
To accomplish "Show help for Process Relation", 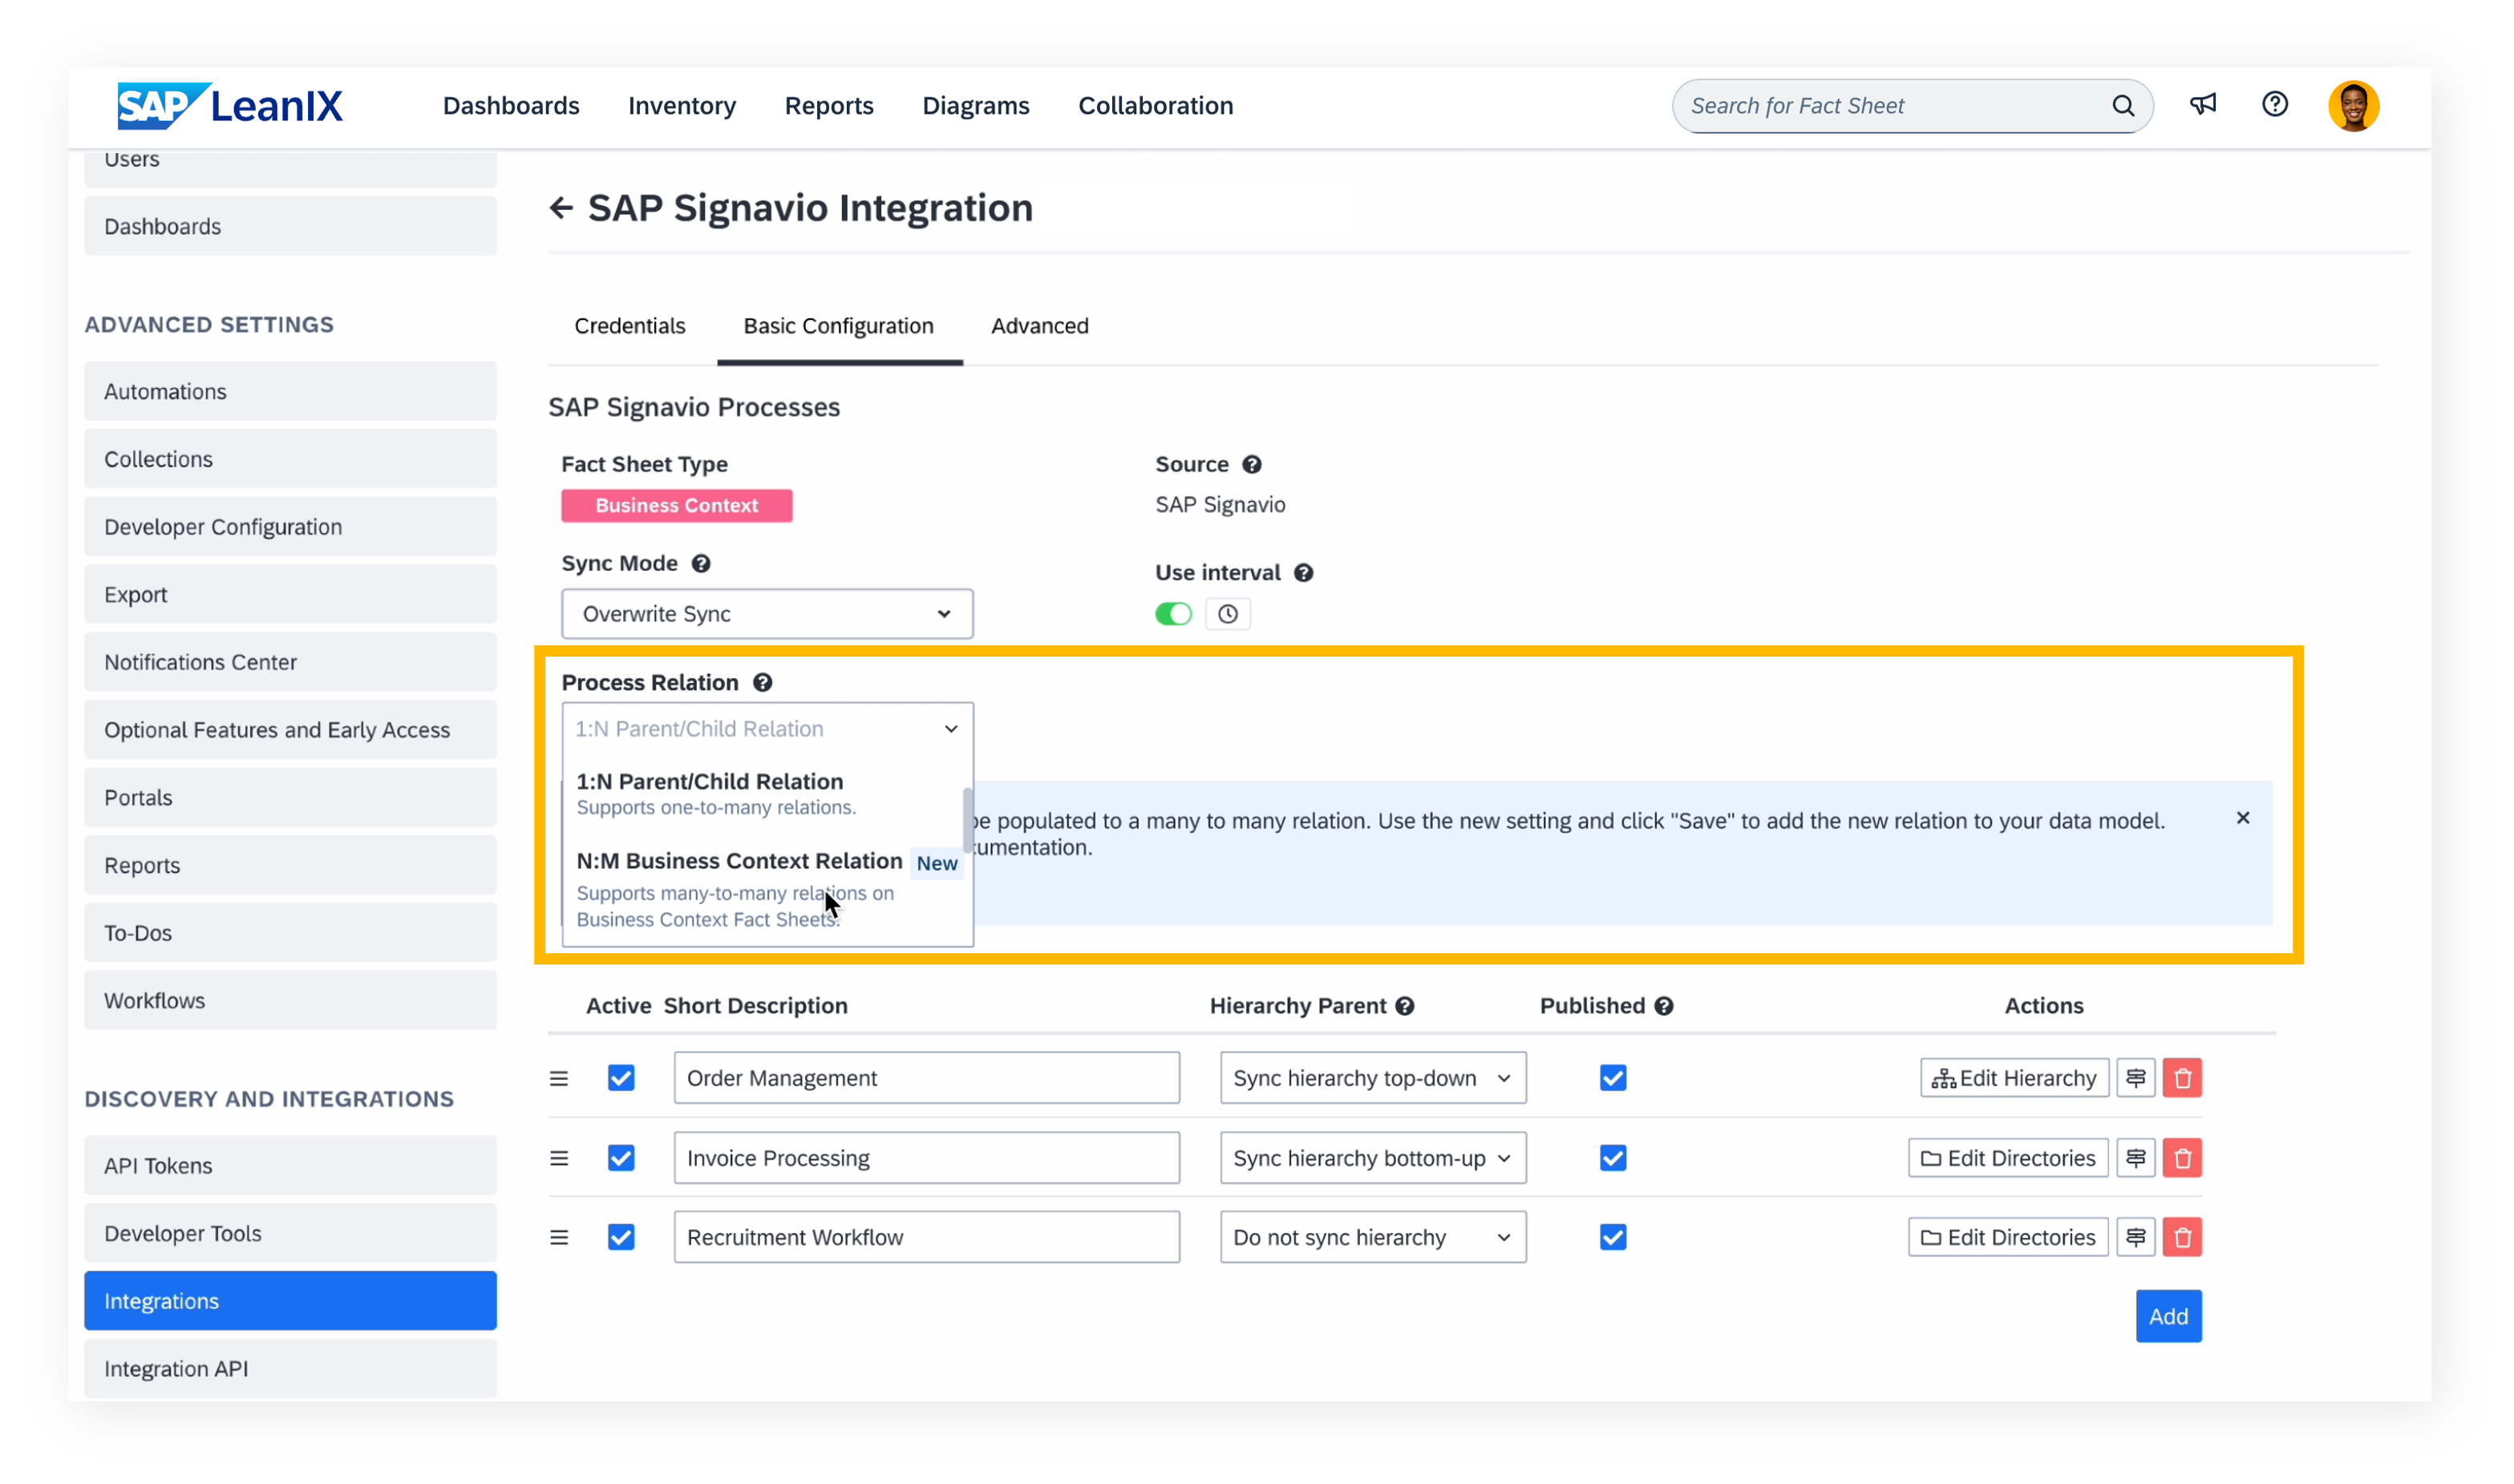I will [762, 682].
